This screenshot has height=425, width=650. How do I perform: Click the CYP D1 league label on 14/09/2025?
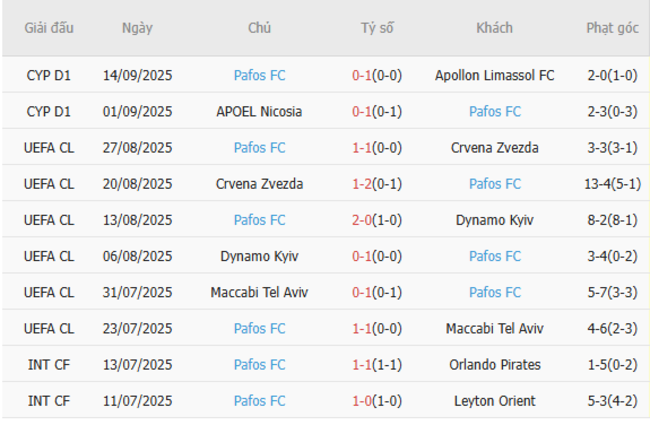[49, 75]
